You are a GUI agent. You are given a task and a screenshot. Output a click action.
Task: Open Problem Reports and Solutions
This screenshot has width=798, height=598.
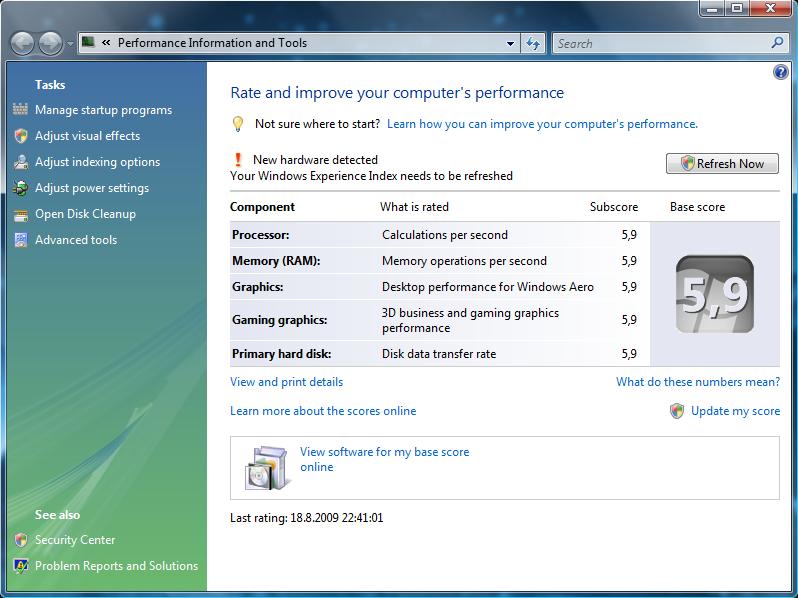coord(116,566)
